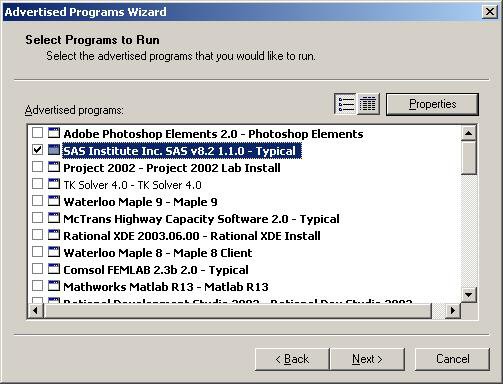Click McTrans Highway Capacity program icon
503x384 pixels.
[54, 218]
